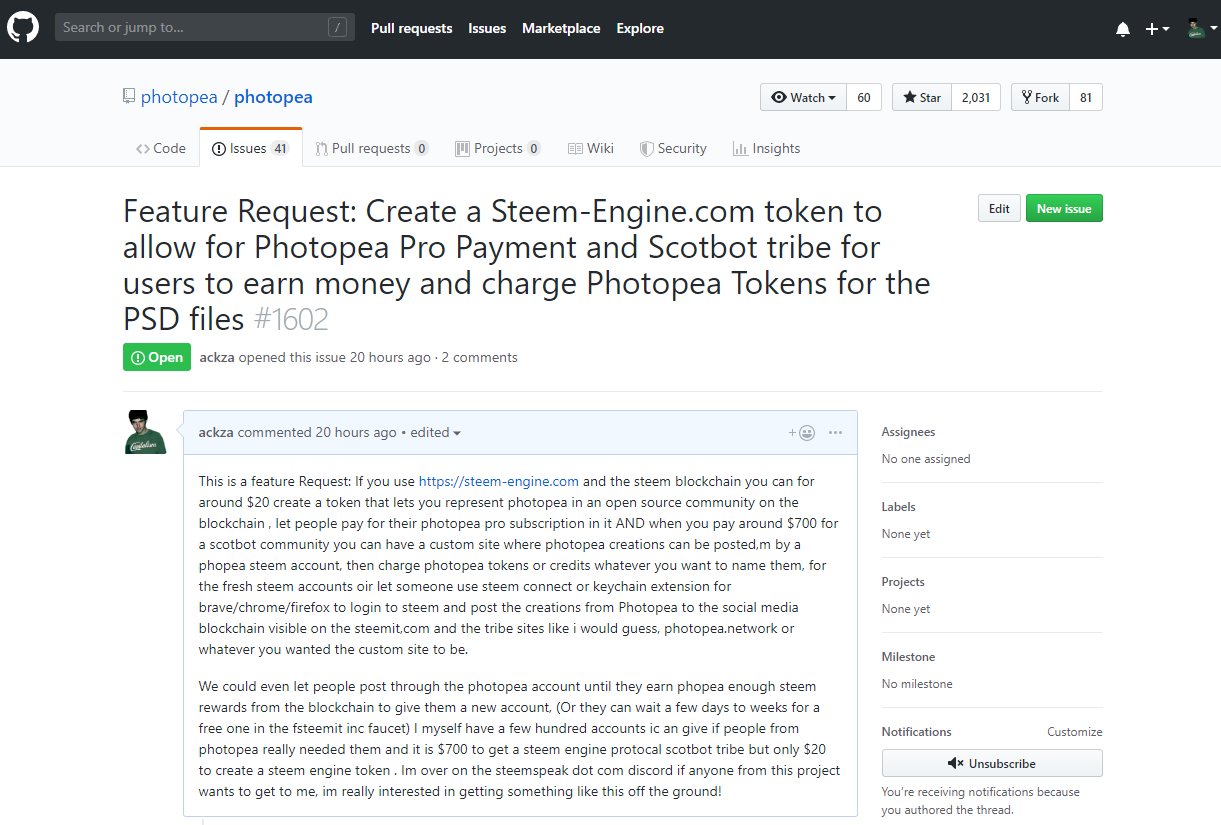This screenshot has width=1221, height=825.
Task: Follow the https://steem-engine.com link
Action: [499, 481]
